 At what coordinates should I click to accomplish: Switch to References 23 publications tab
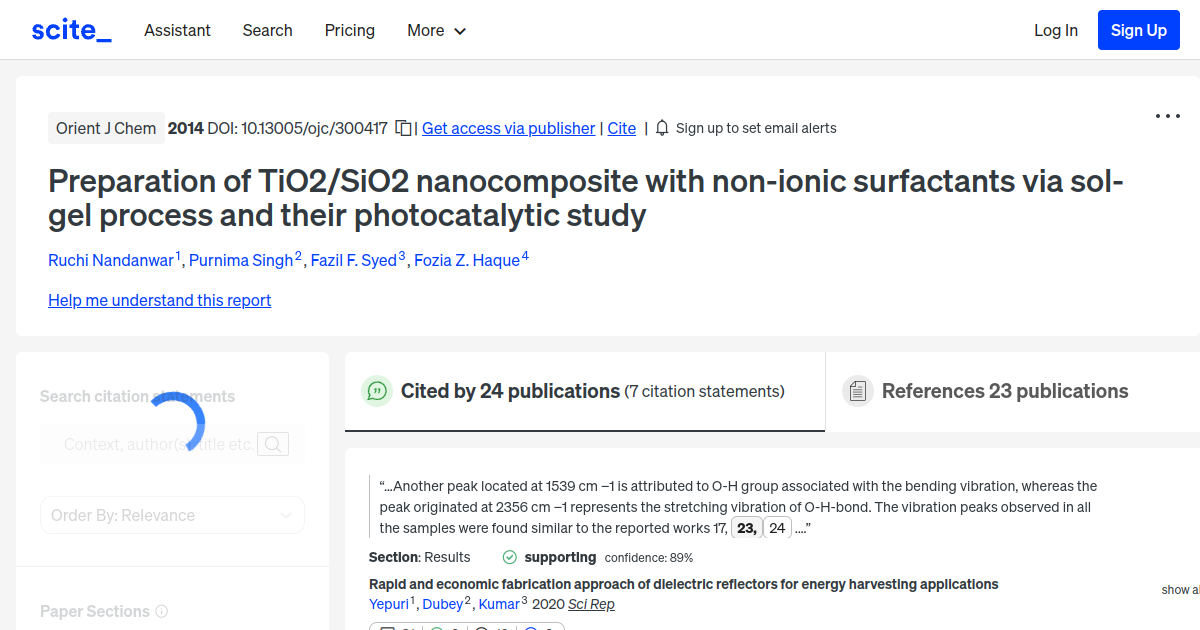pos(1004,391)
